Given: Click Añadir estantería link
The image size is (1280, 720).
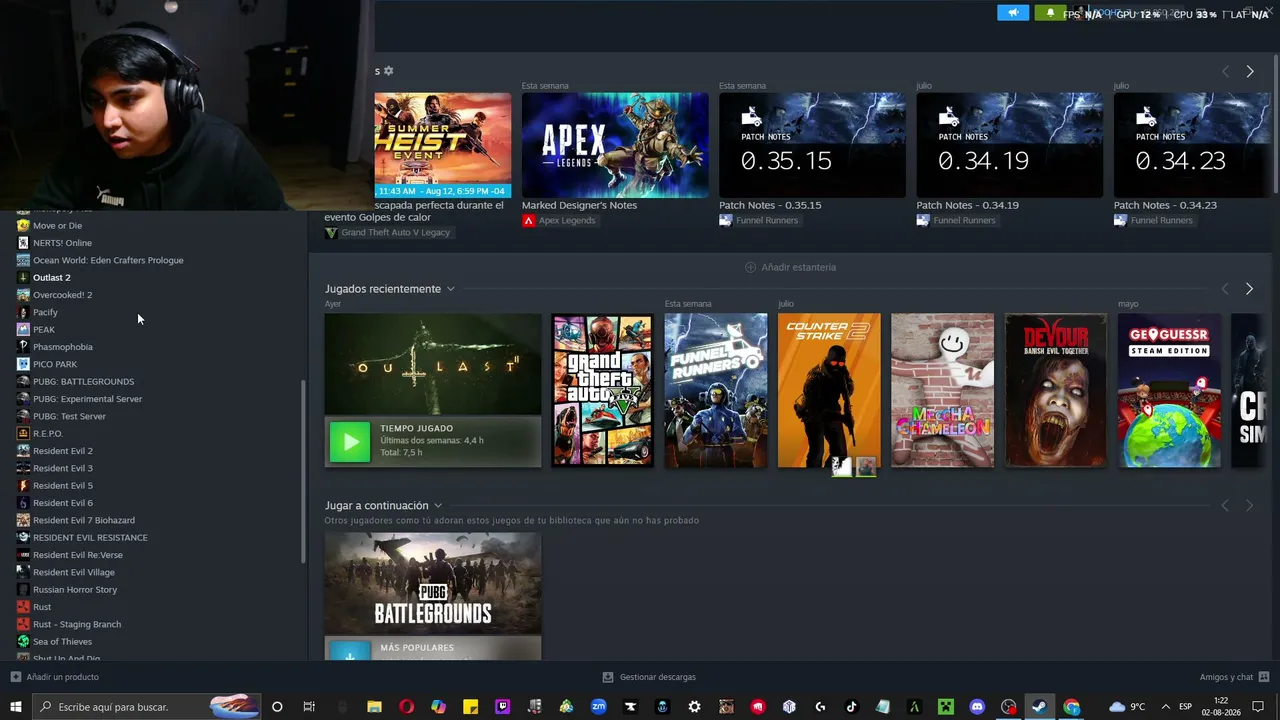Looking at the screenshot, I should pos(798,267).
